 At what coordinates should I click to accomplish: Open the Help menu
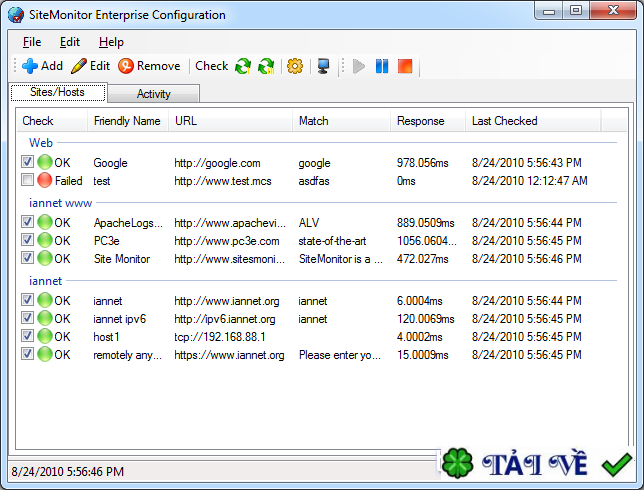click(111, 42)
